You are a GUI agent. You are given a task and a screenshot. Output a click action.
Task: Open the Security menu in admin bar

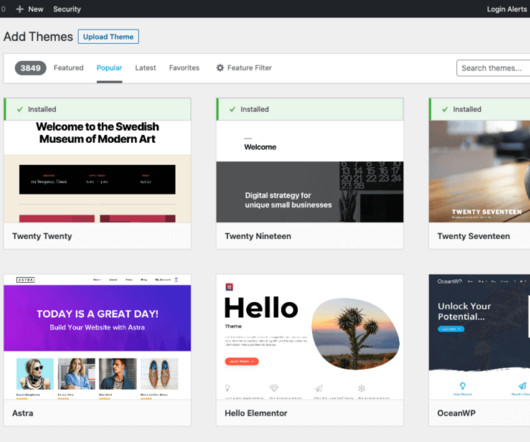click(x=67, y=9)
